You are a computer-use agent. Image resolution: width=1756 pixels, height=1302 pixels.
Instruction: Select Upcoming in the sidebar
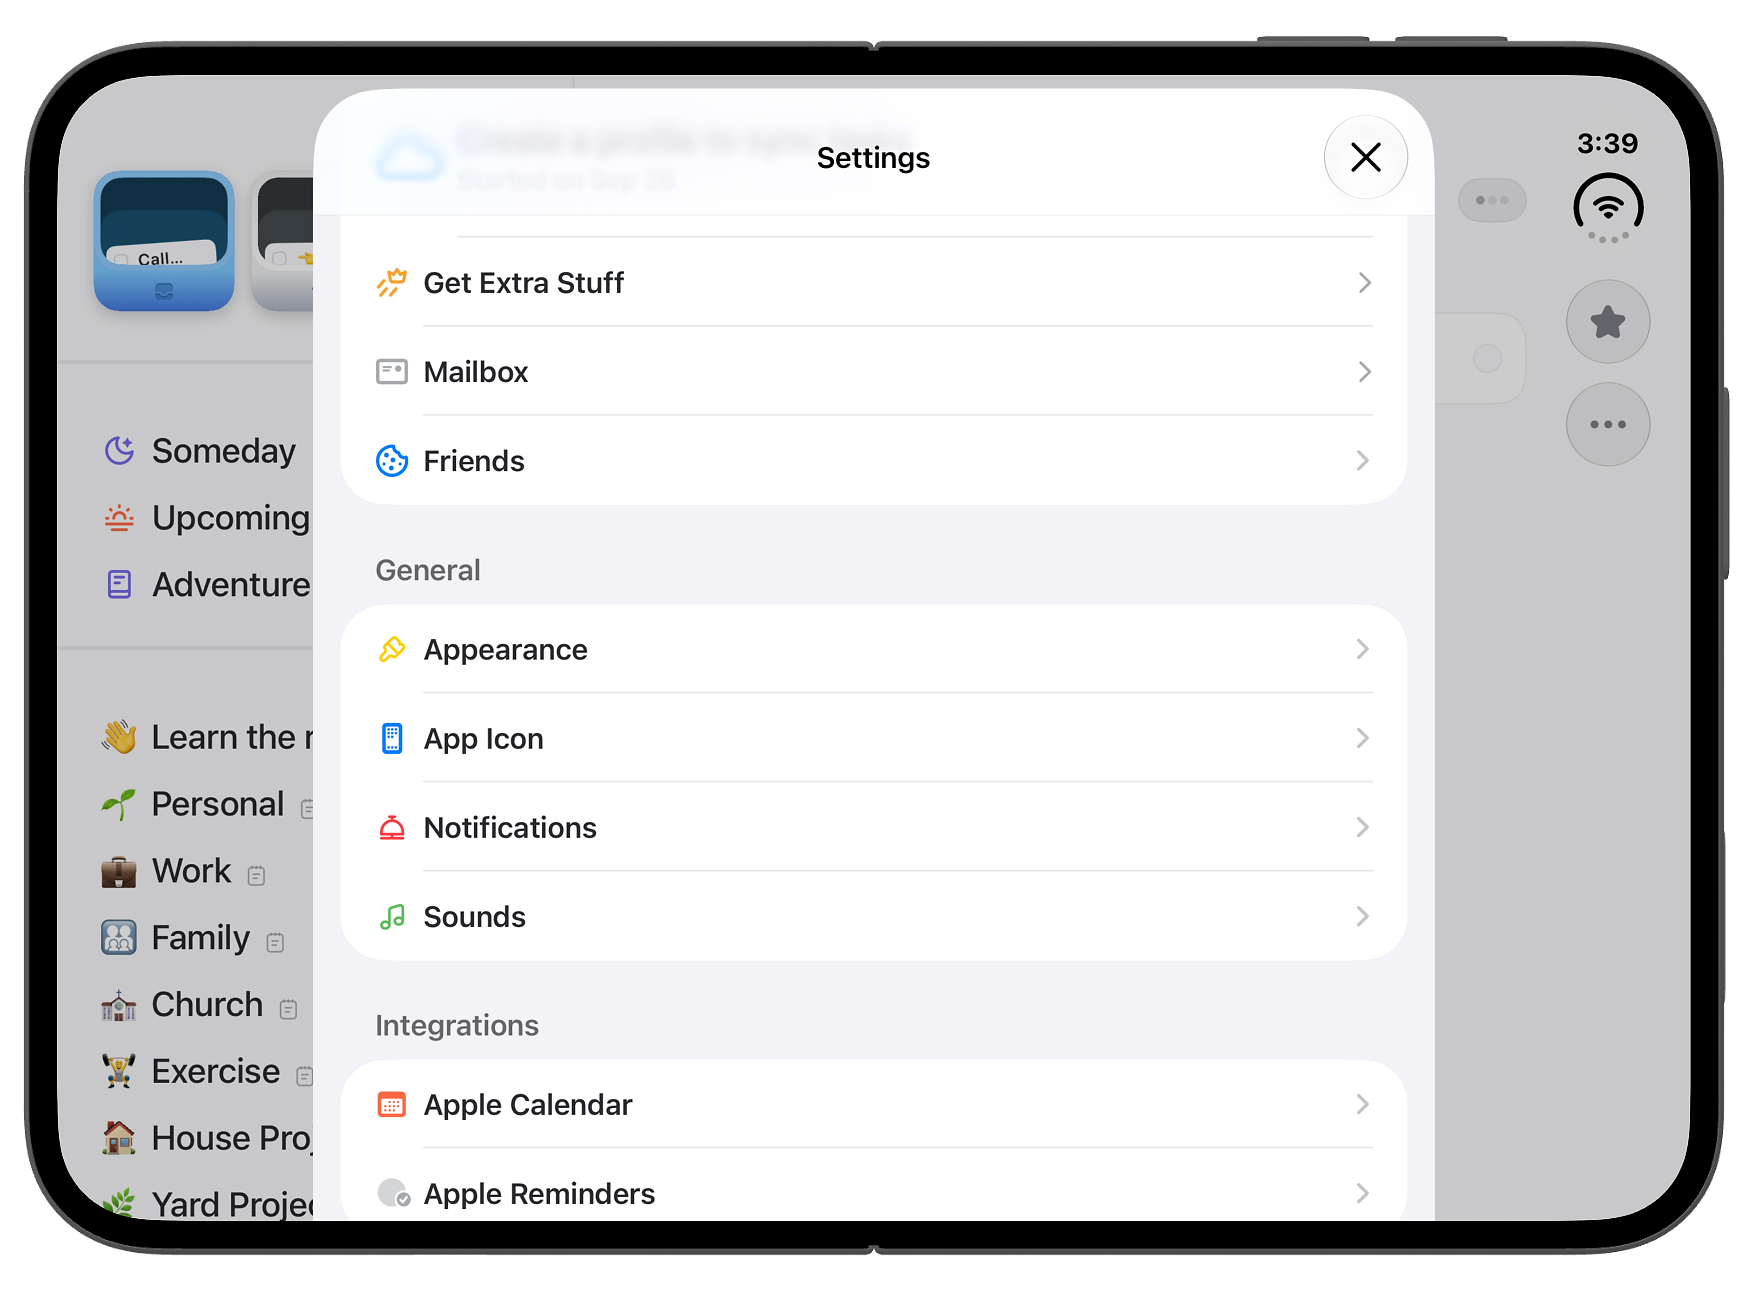[206, 518]
